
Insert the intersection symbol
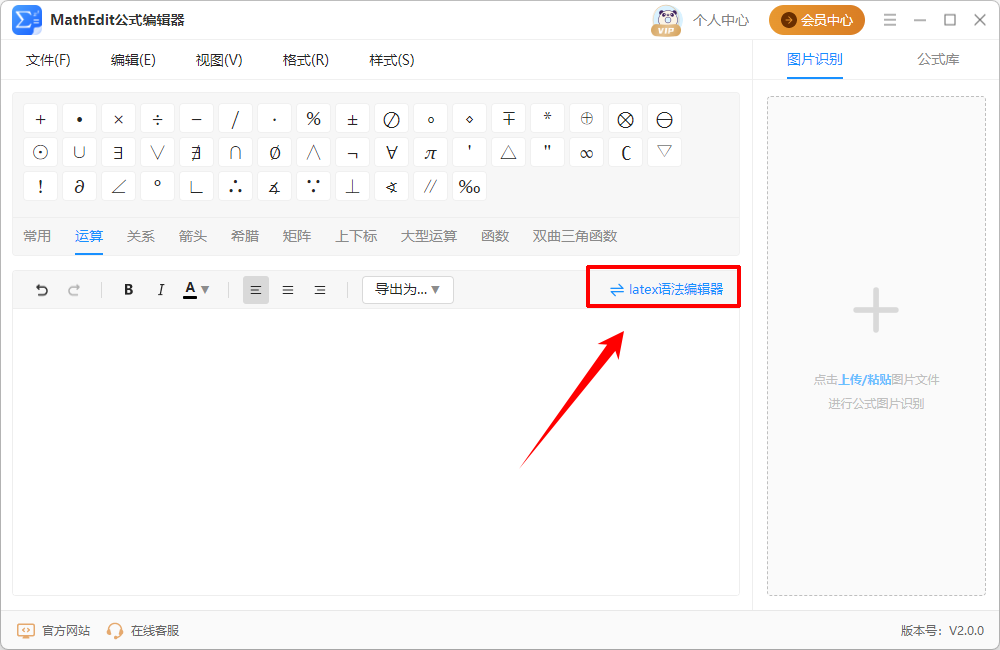pyautogui.click(x=235, y=152)
